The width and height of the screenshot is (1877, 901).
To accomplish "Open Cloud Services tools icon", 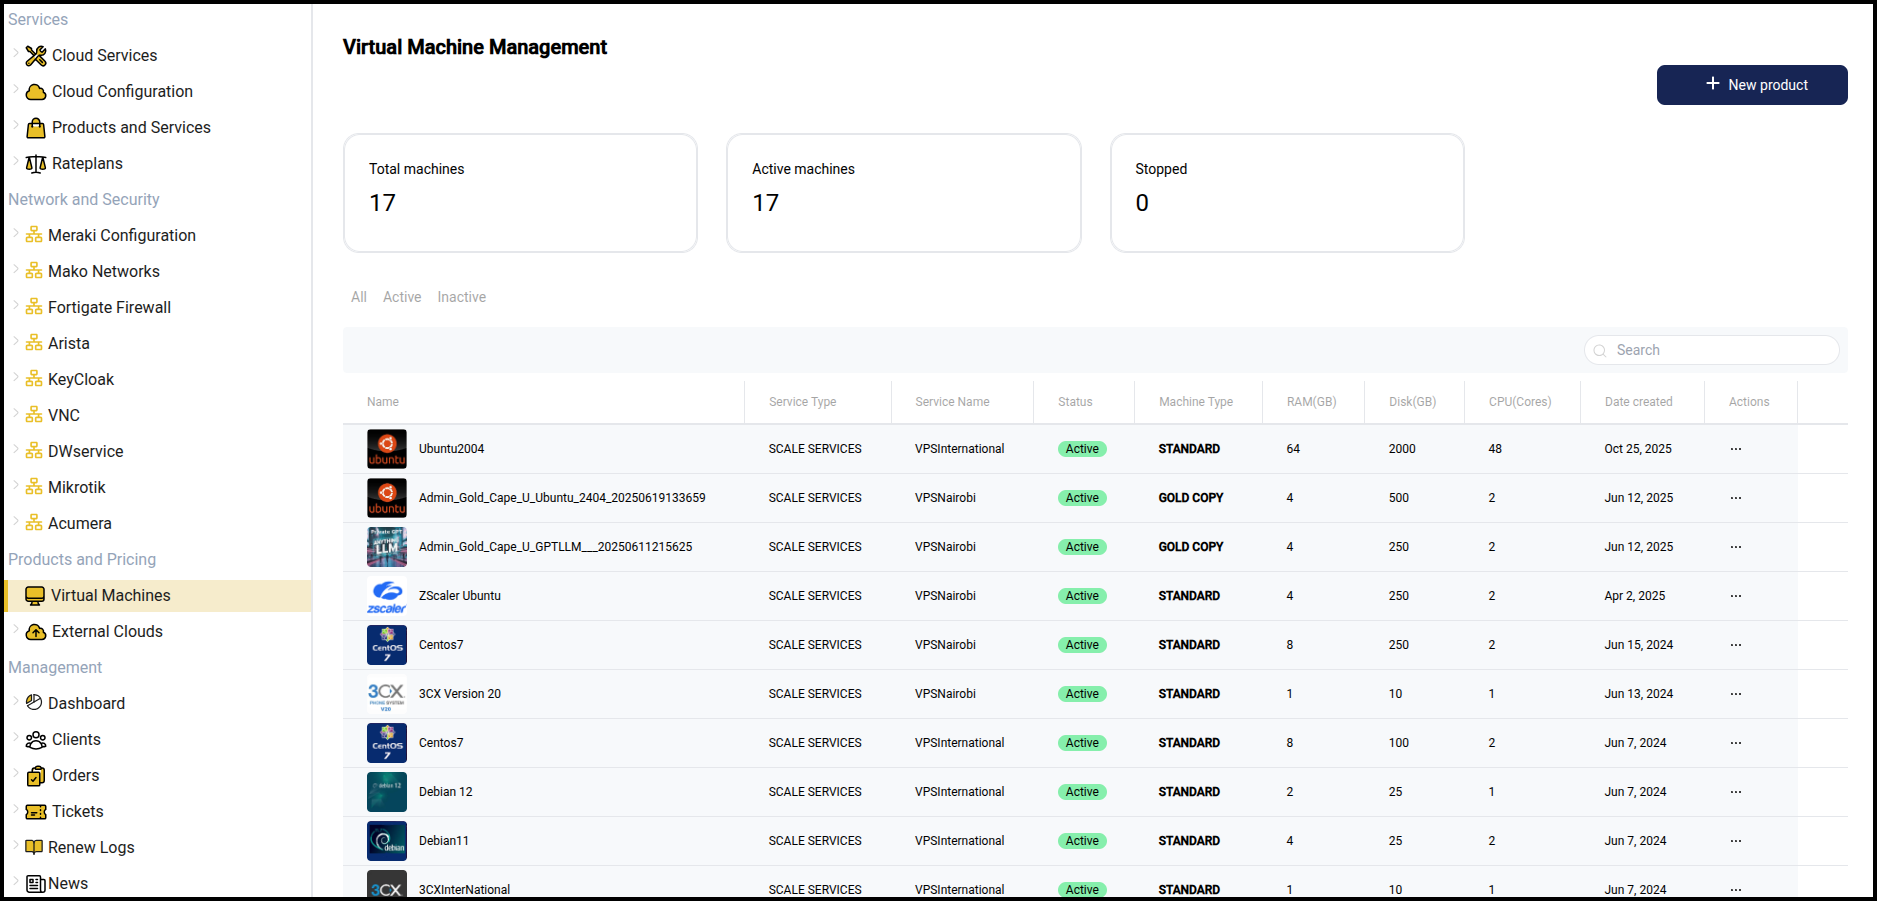I will 36,56.
